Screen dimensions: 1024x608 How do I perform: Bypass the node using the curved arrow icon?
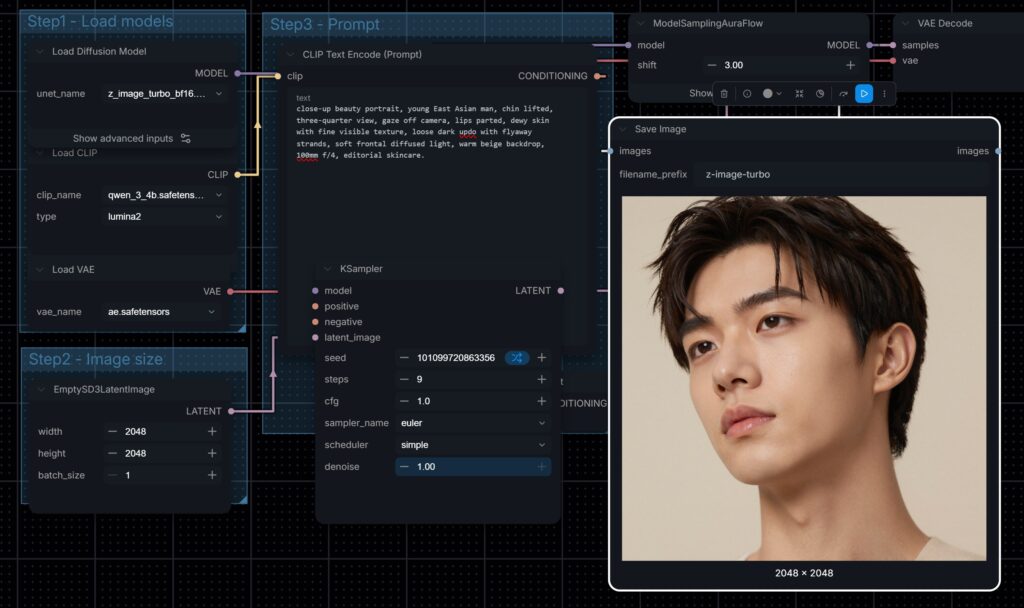pos(843,94)
